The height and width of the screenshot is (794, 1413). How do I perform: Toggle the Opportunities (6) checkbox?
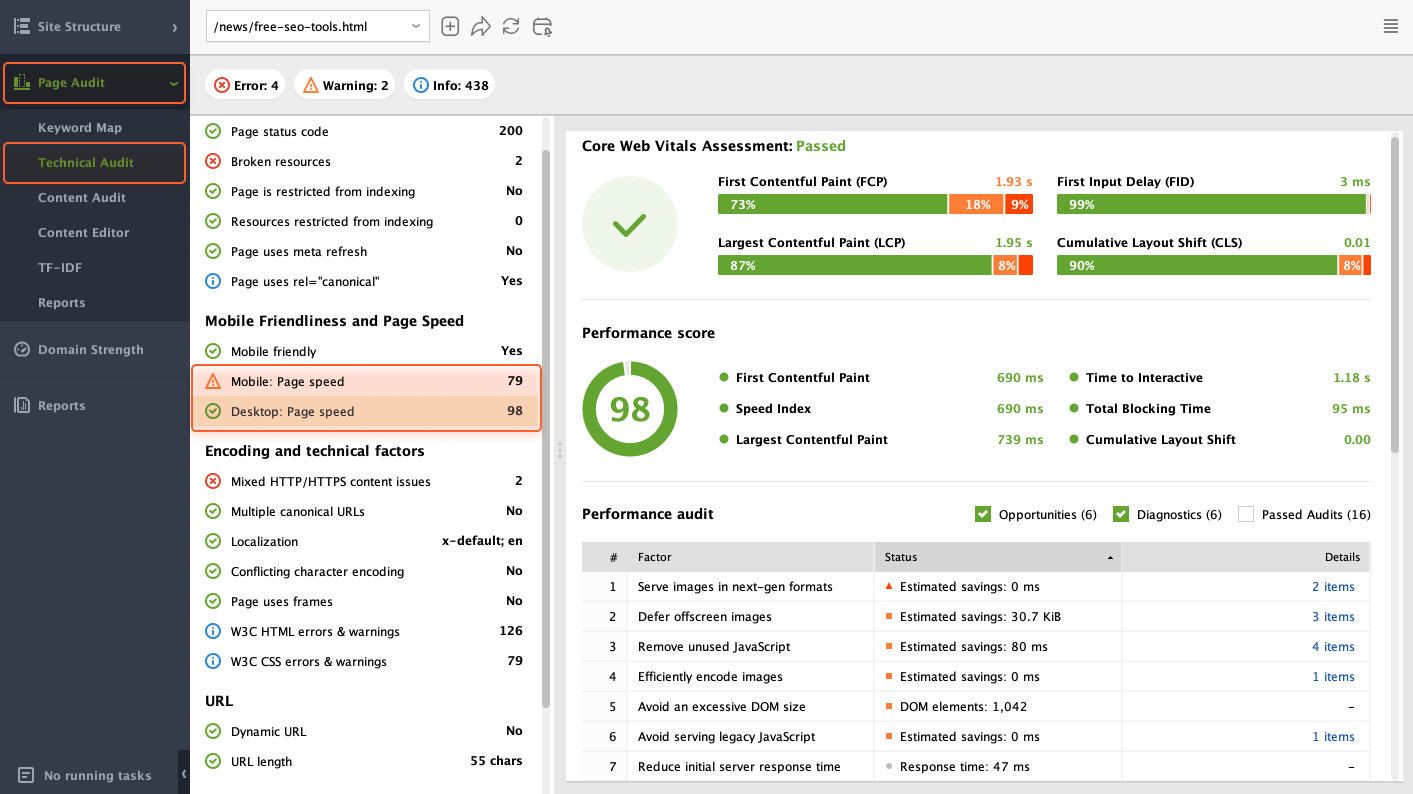[983, 514]
